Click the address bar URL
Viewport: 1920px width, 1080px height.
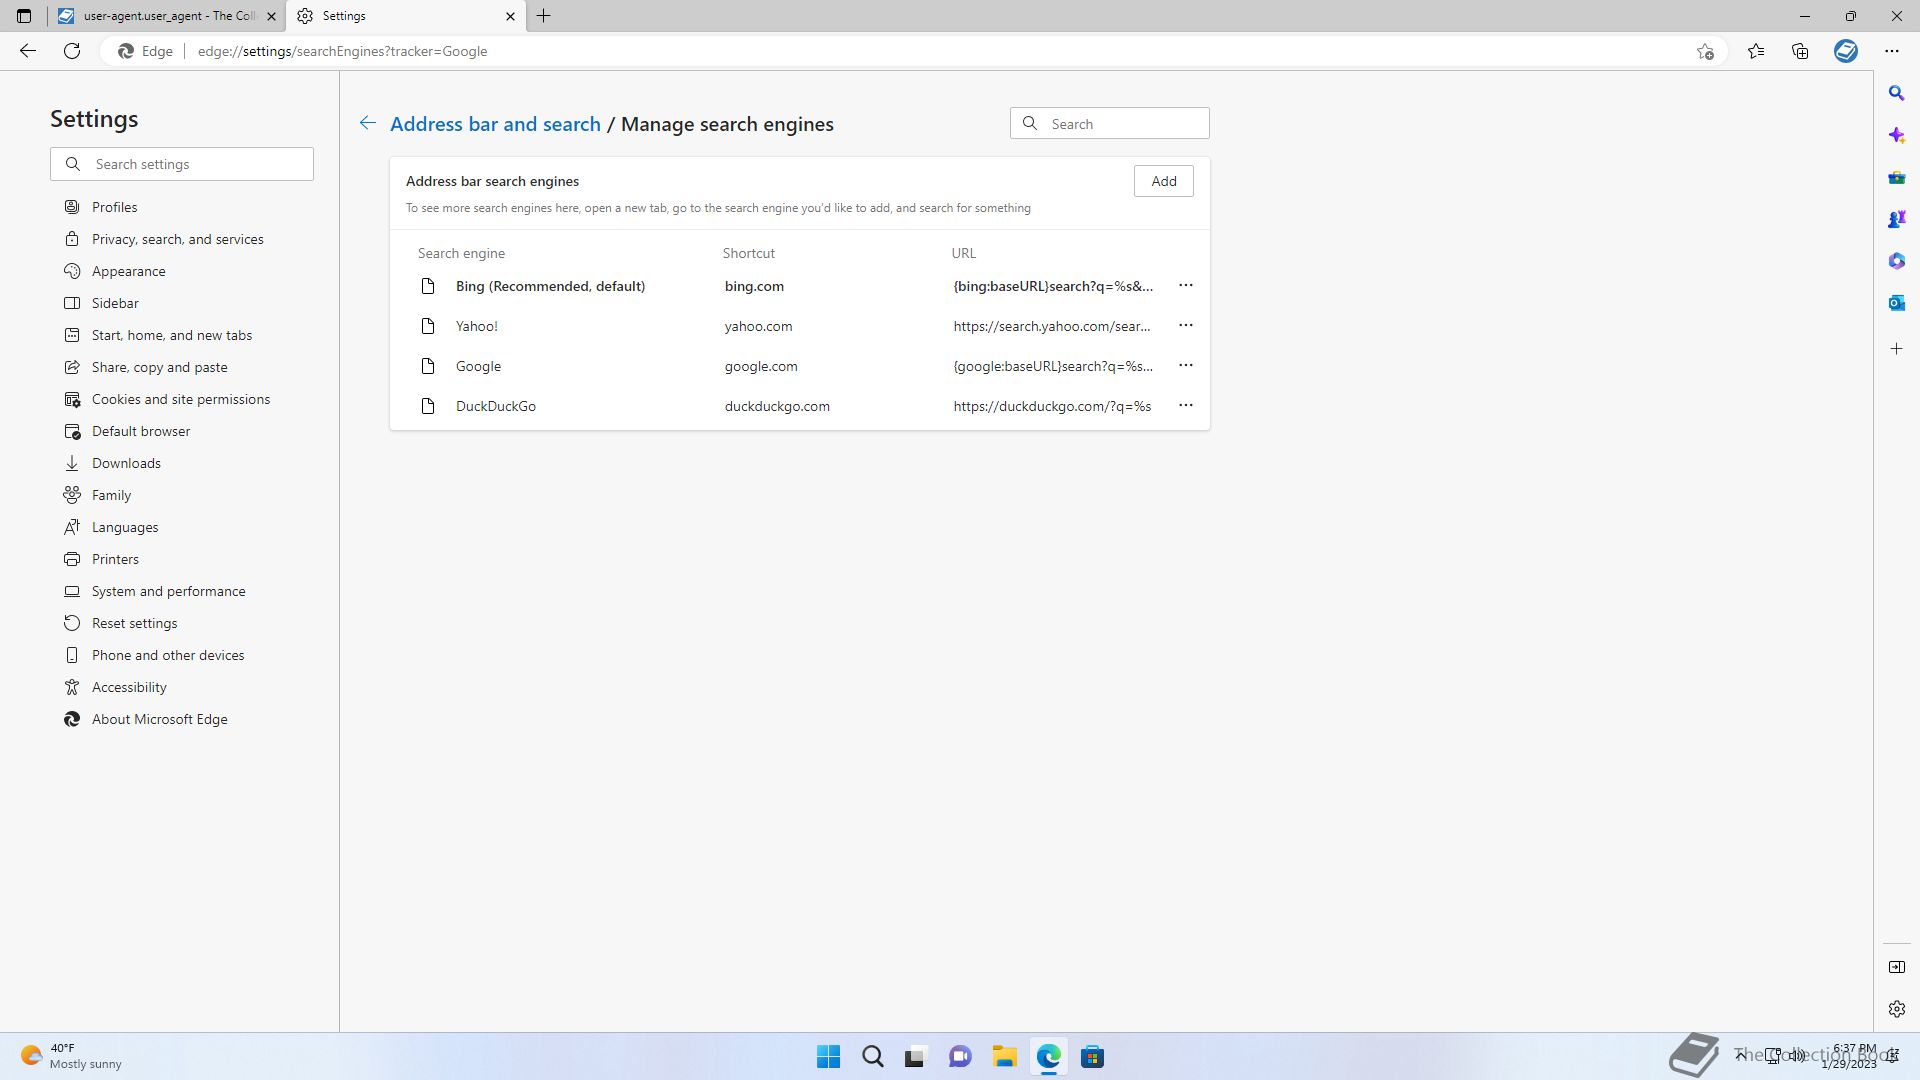click(342, 51)
